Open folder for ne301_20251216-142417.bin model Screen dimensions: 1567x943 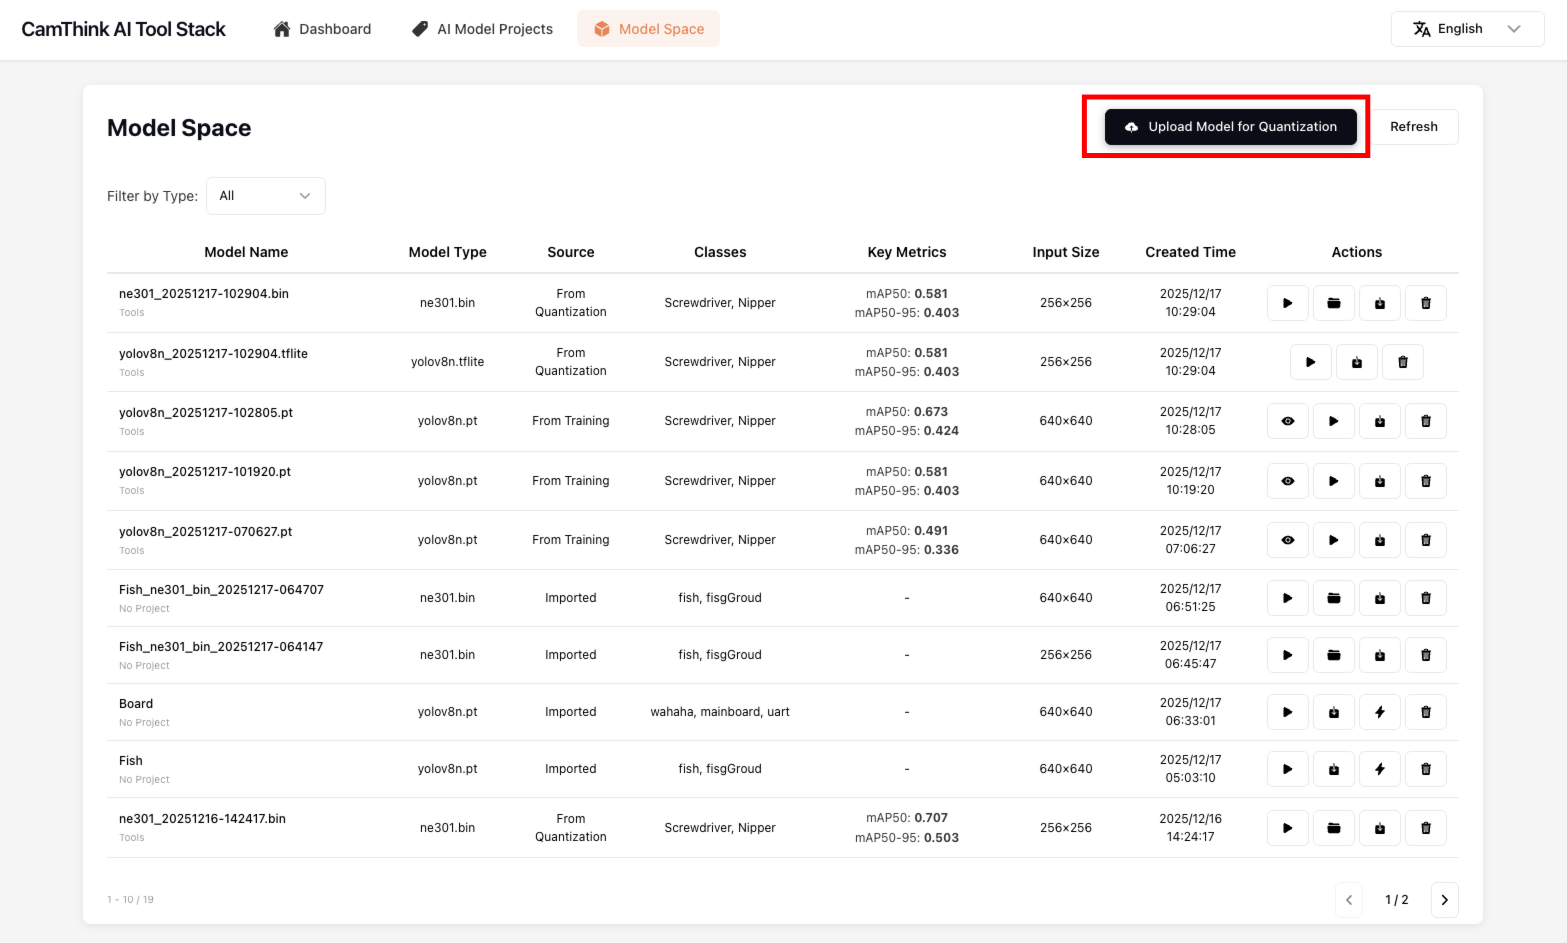tap(1333, 827)
